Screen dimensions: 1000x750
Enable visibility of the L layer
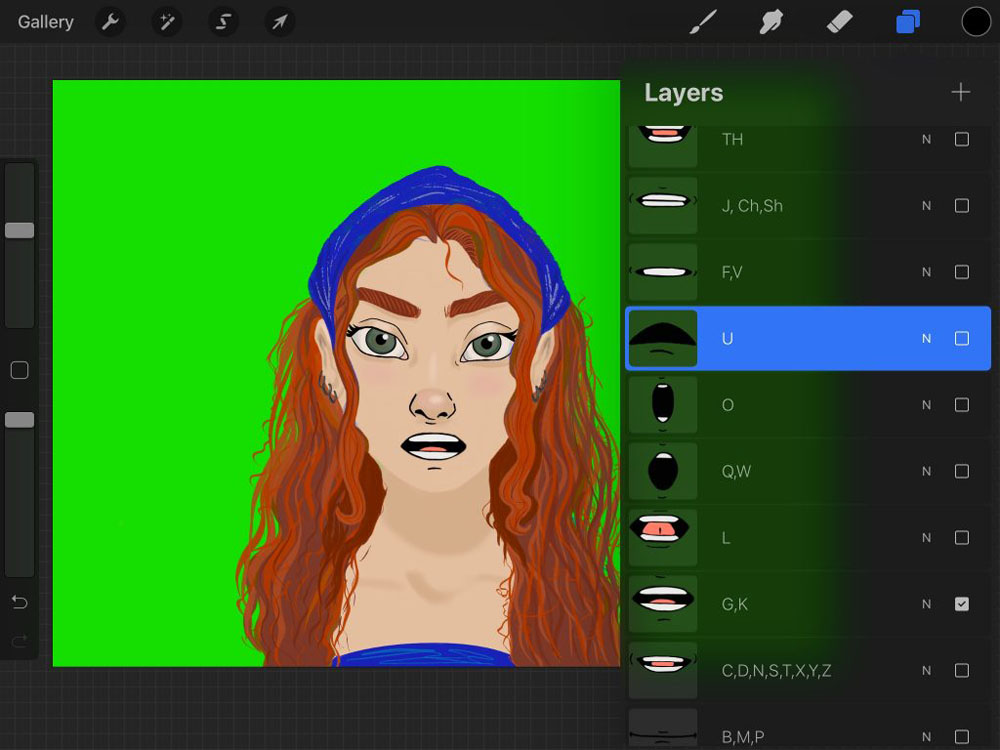pyautogui.click(x=962, y=538)
